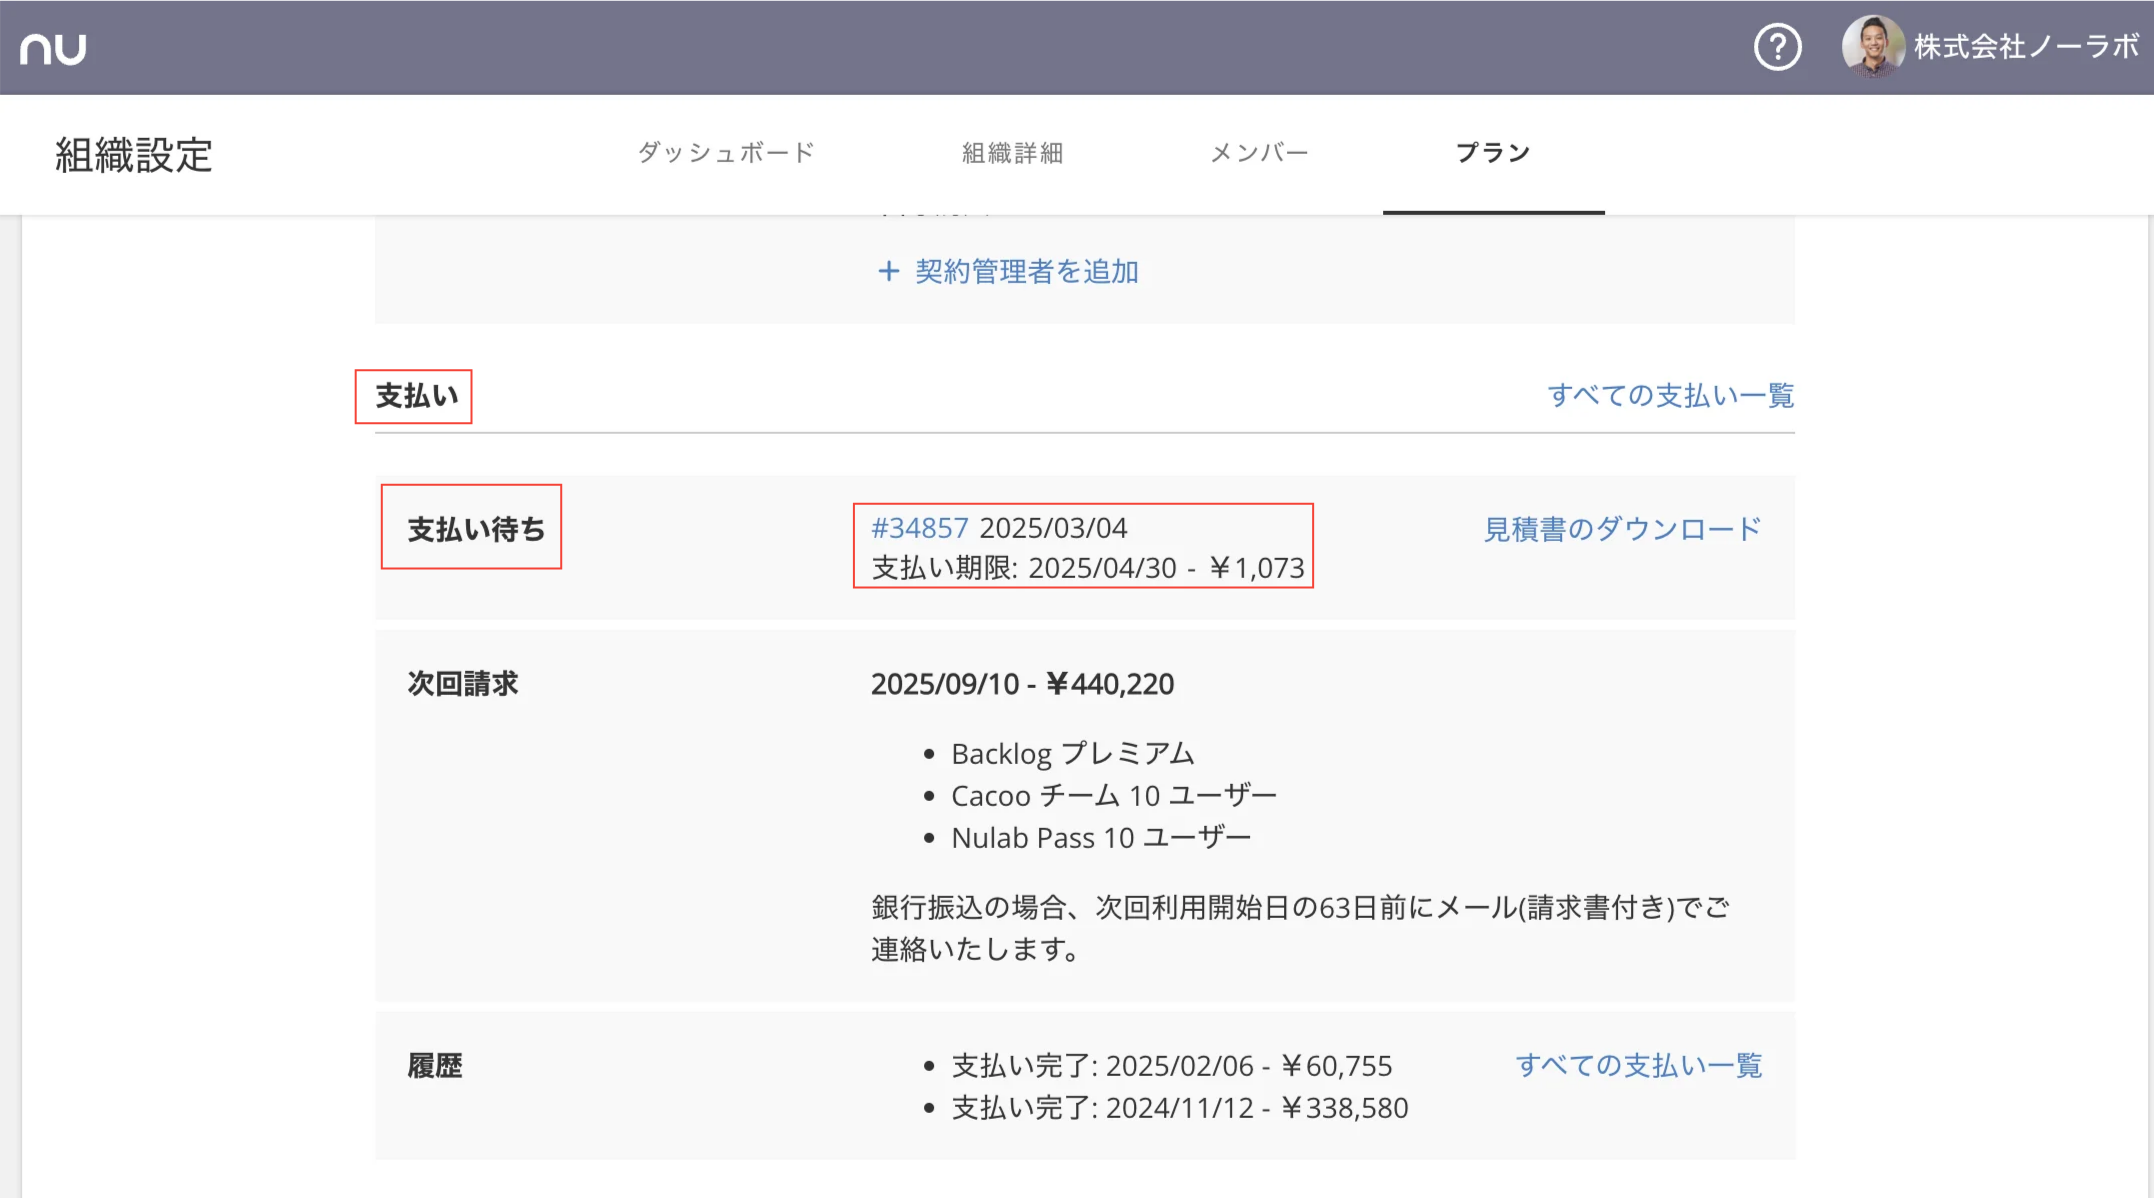
Task: Click the 支払い待ち label
Action: point(476,529)
